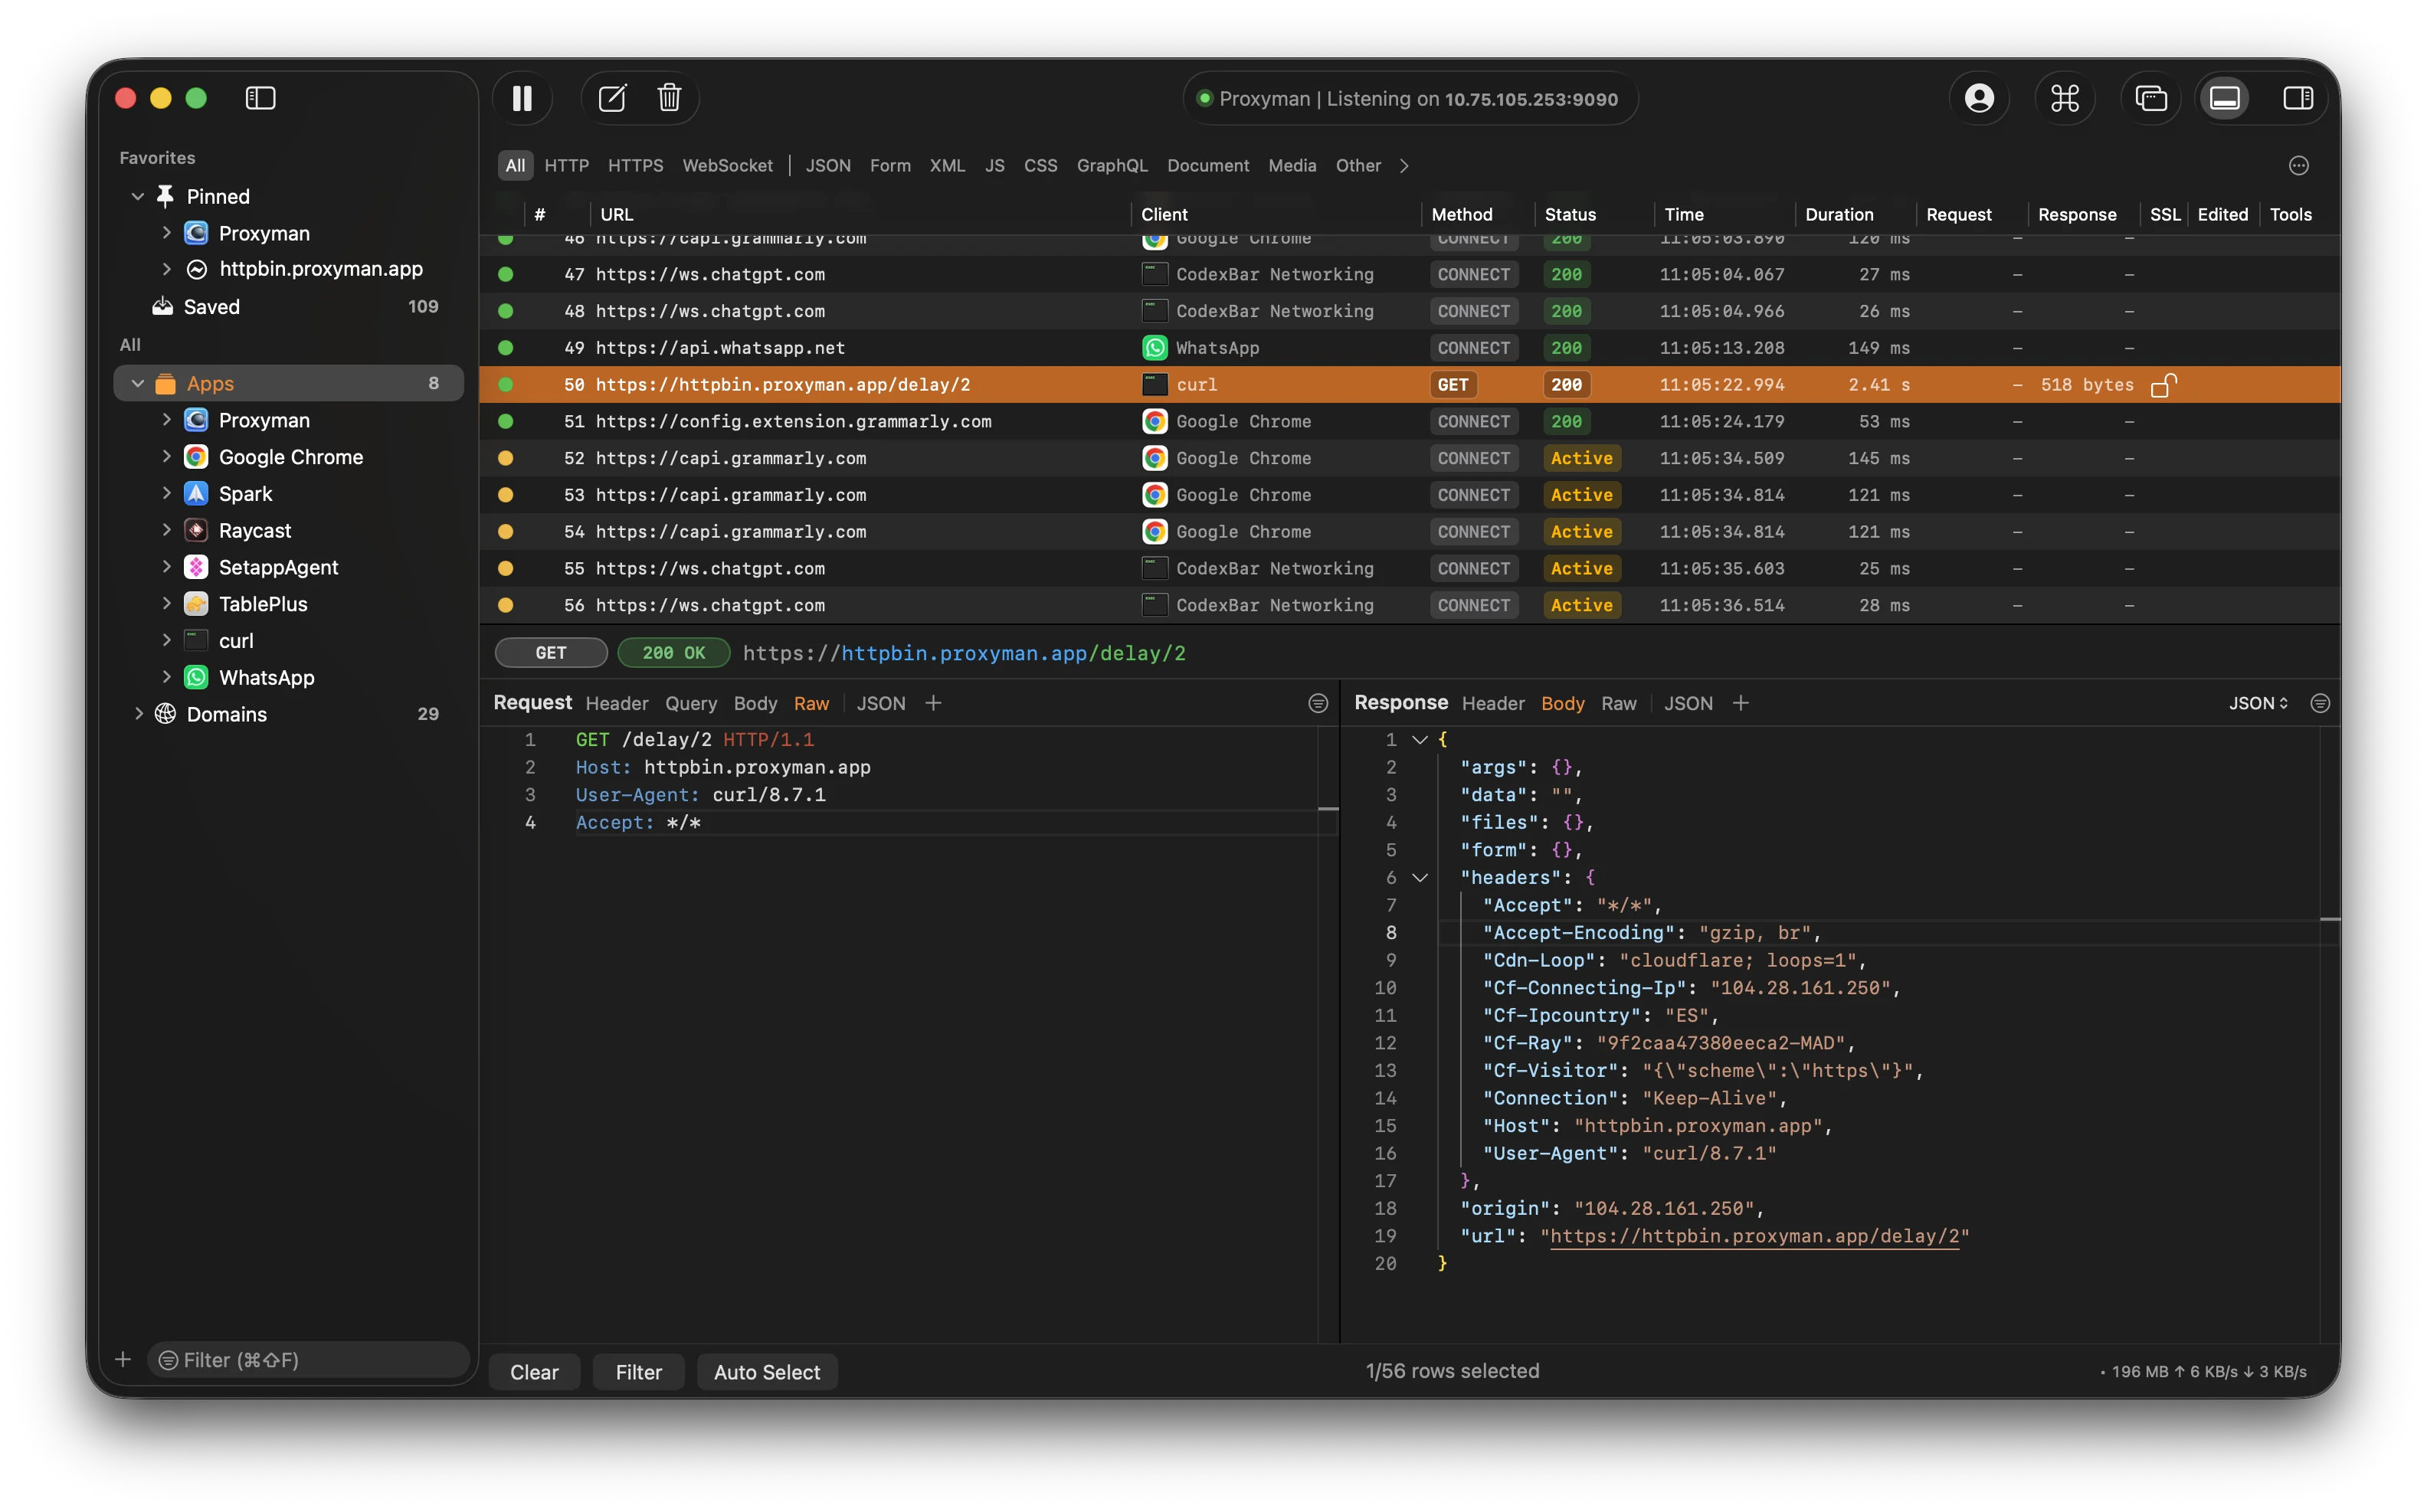Open the httpbin delay URL link in response
This screenshot has height=1512, width=2427.
pyautogui.click(x=1754, y=1236)
